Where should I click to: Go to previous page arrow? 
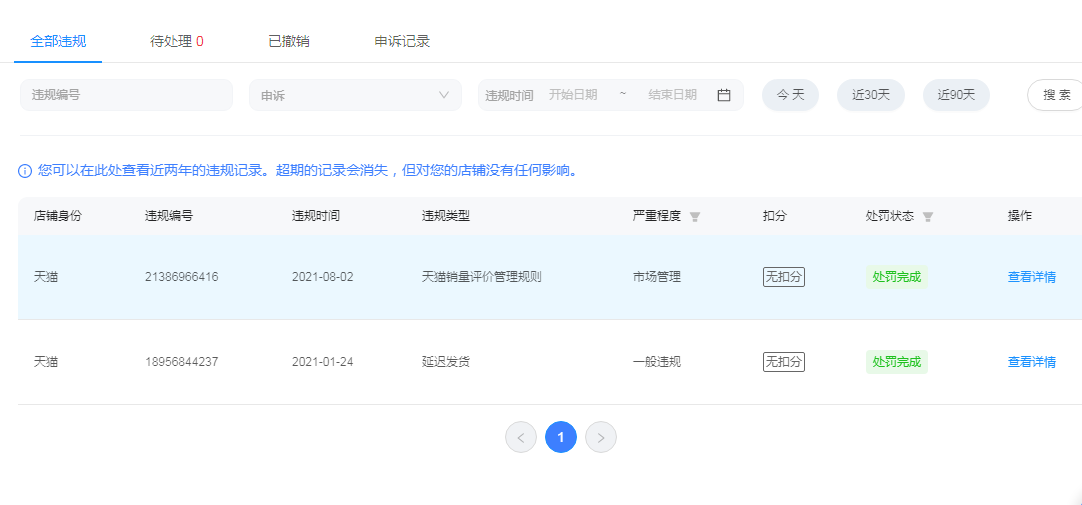[521, 437]
